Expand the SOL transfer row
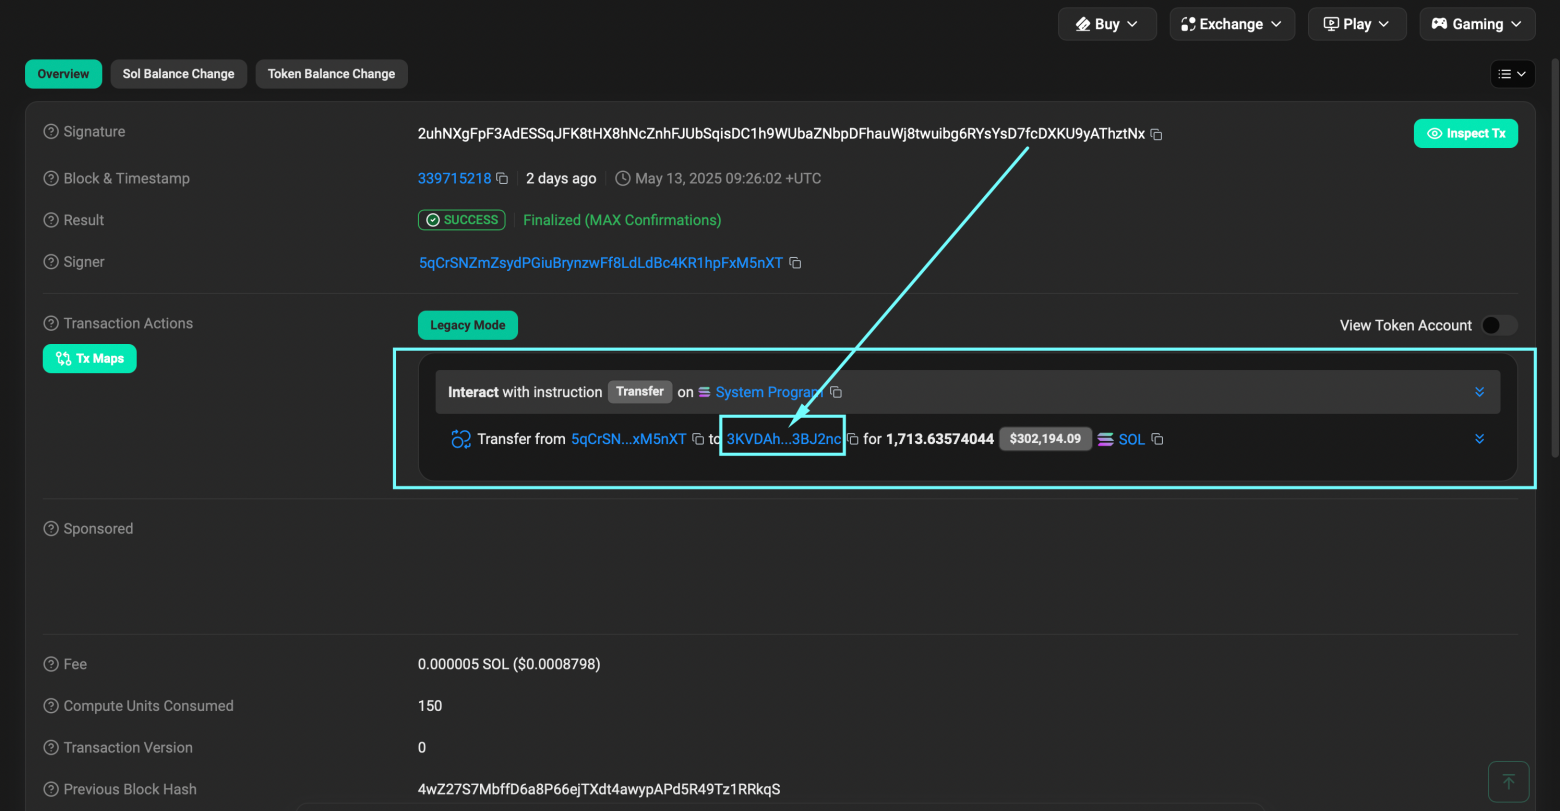1560x811 pixels. (x=1479, y=439)
